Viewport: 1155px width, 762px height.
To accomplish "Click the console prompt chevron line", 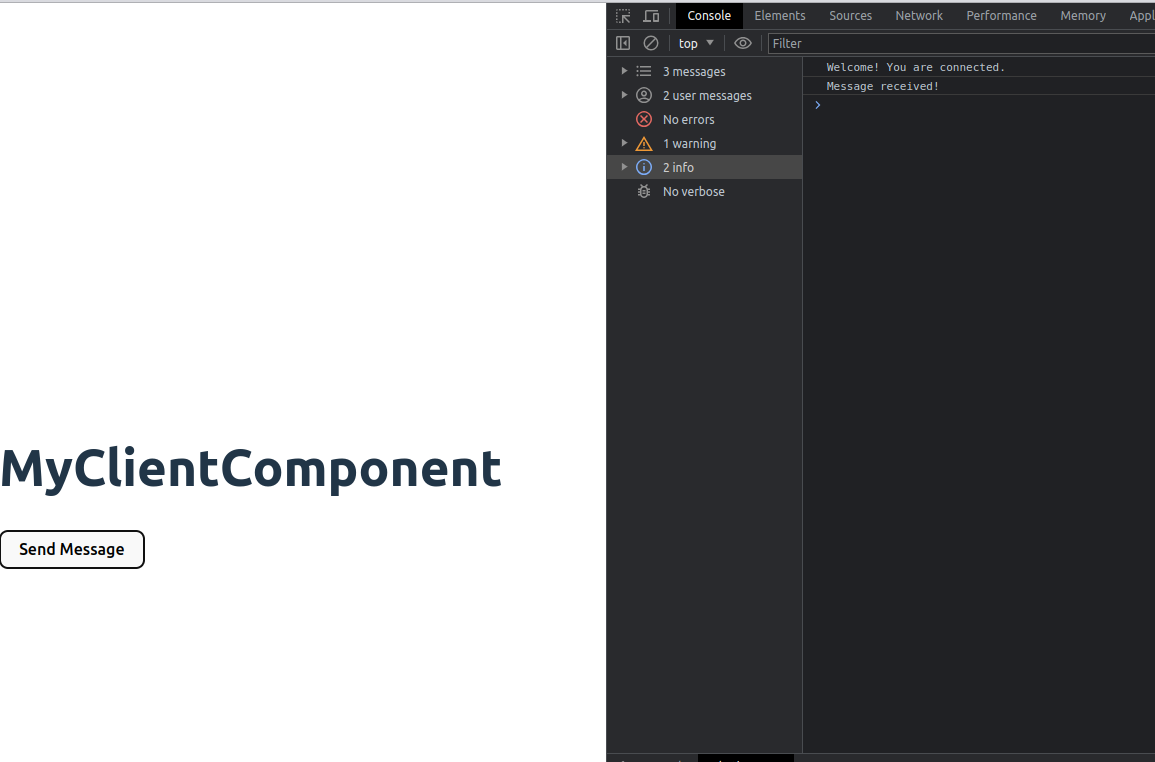I will coord(979,105).
